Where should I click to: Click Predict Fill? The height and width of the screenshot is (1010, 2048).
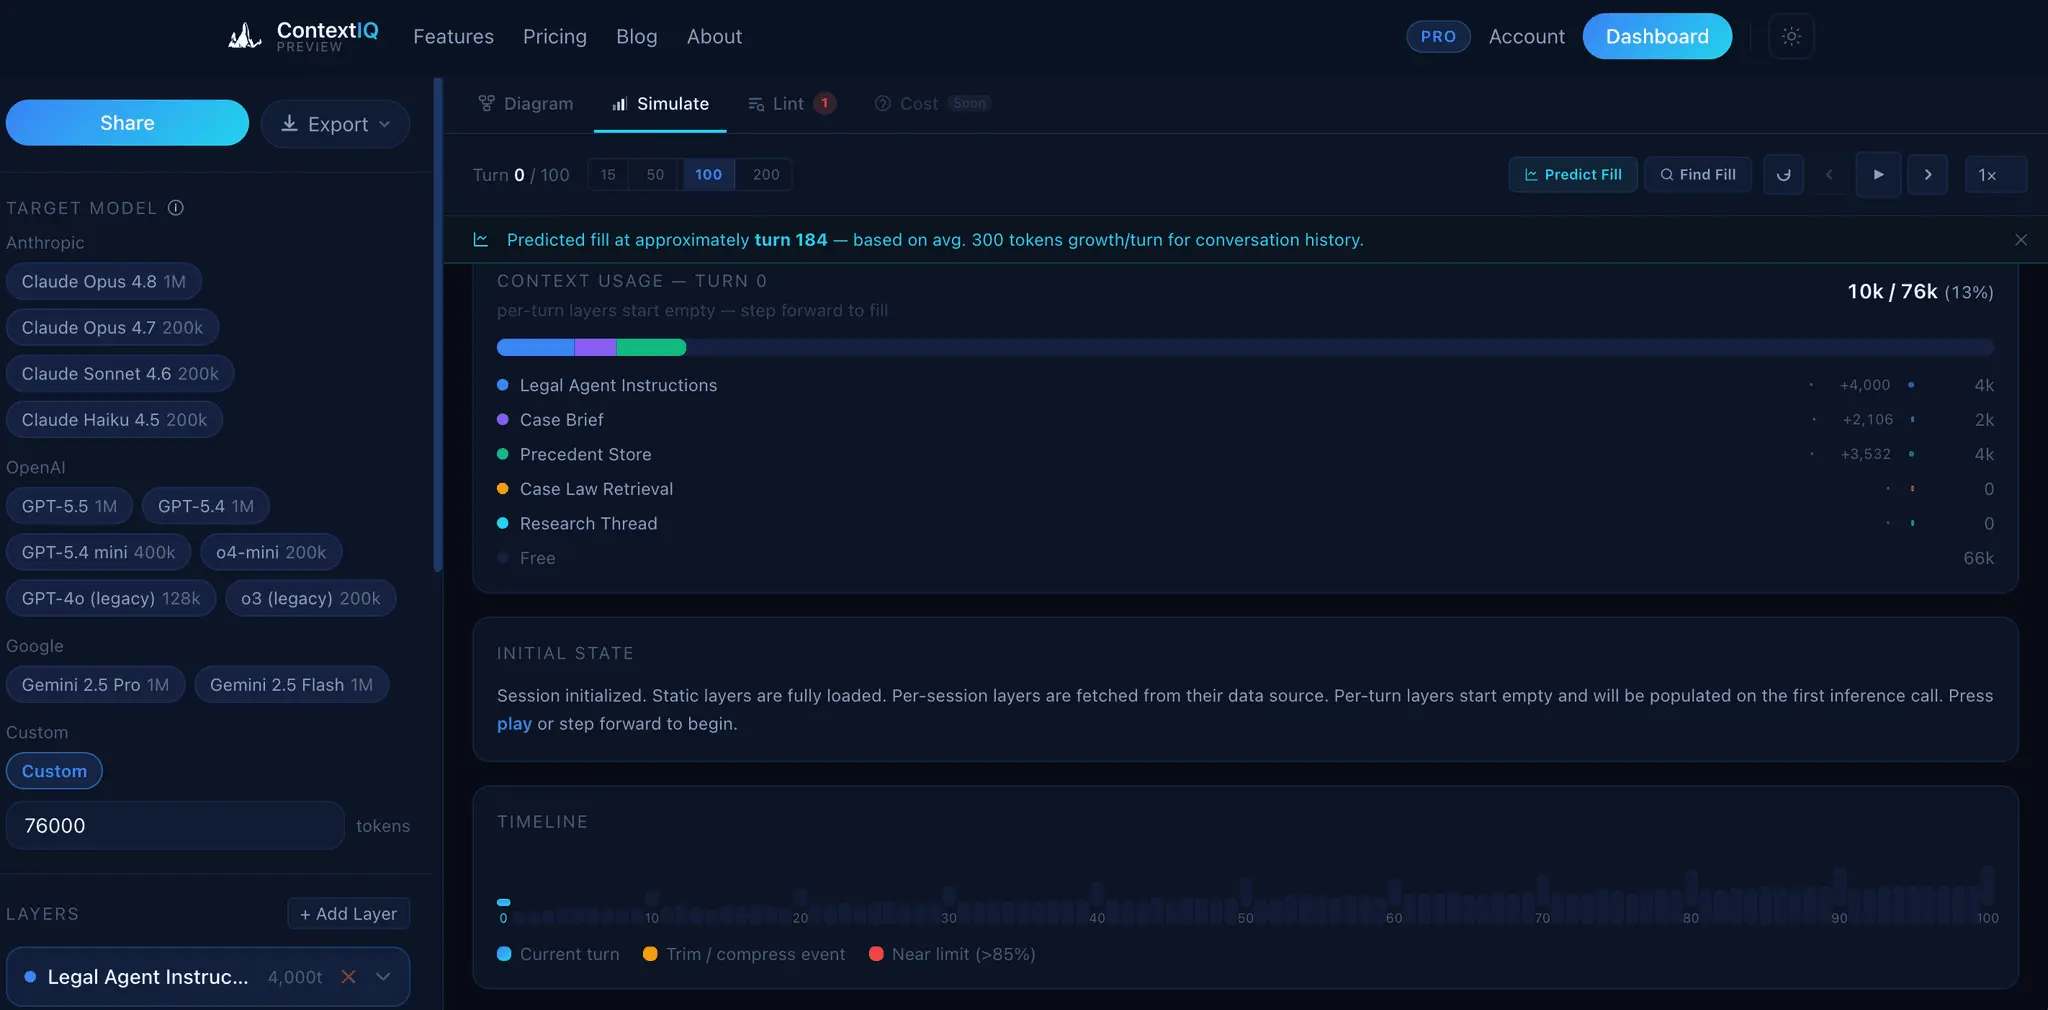click(x=1573, y=174)
